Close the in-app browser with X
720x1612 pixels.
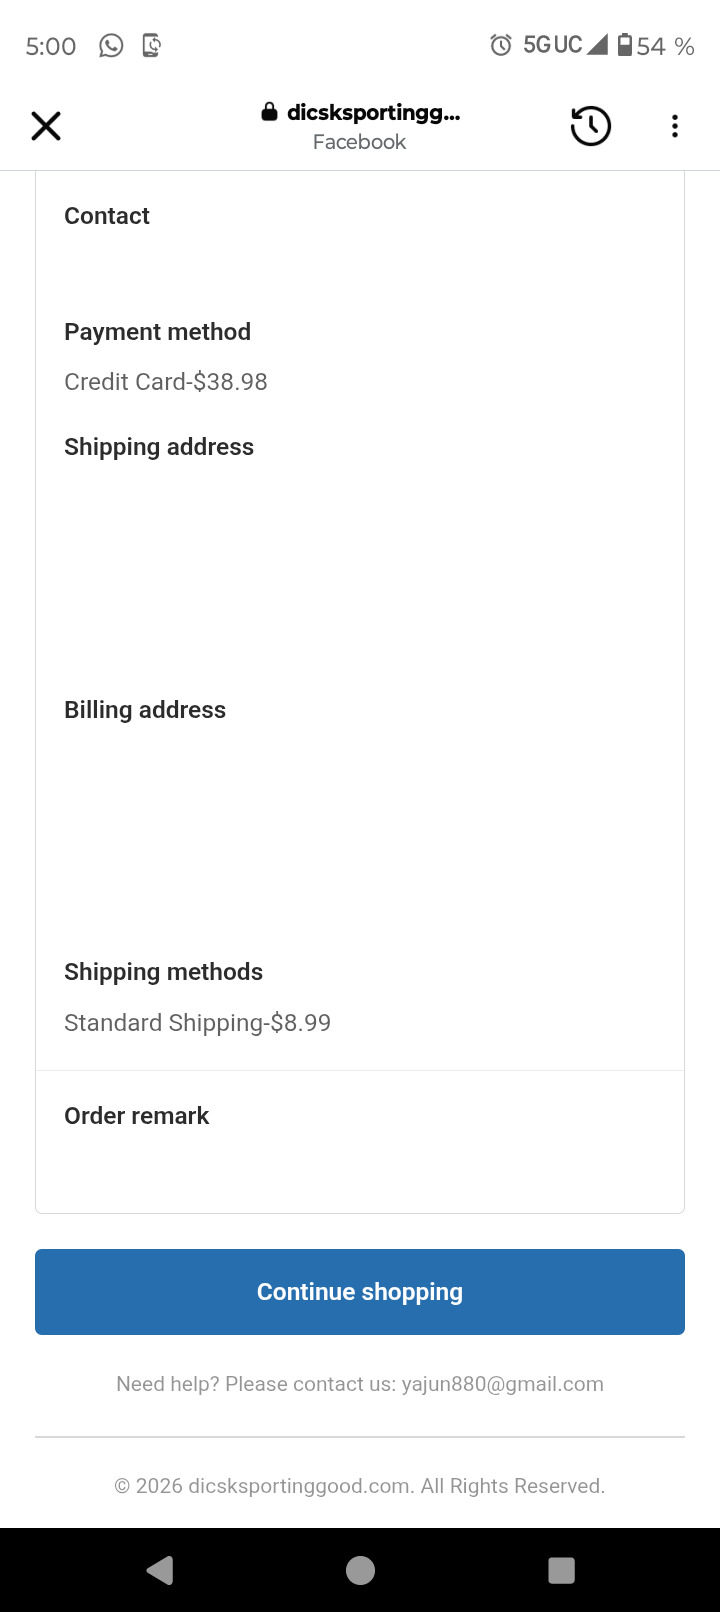coord(46,126)
